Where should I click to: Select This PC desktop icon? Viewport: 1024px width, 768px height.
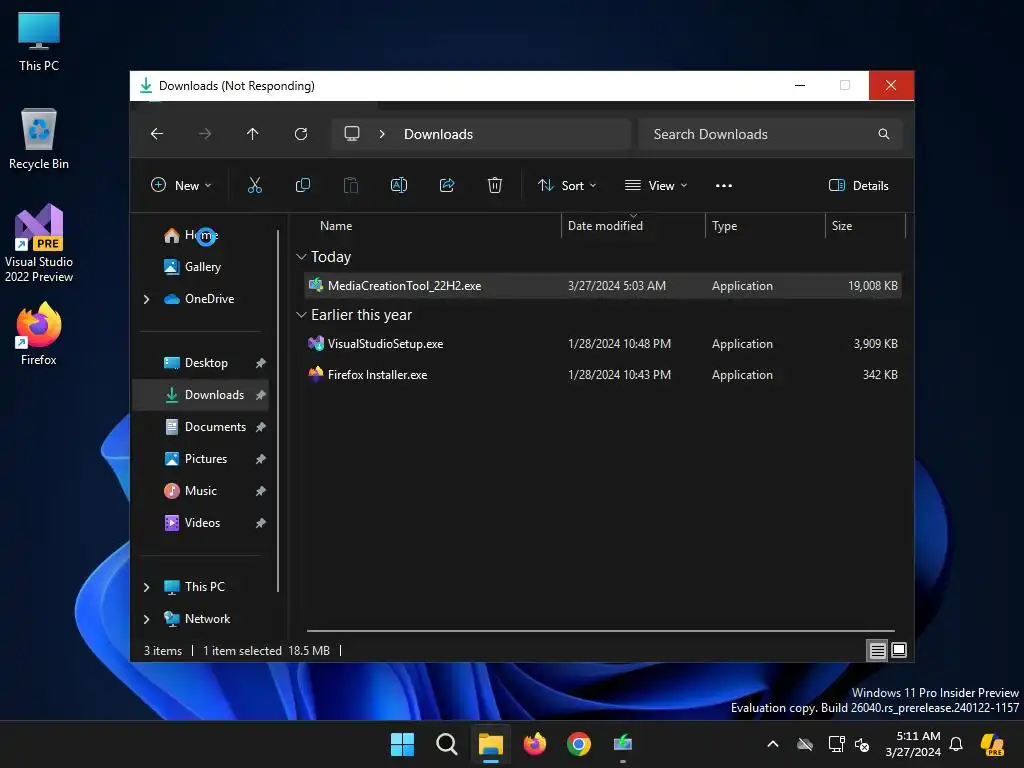pyautogui.click(x=39, y=42)
